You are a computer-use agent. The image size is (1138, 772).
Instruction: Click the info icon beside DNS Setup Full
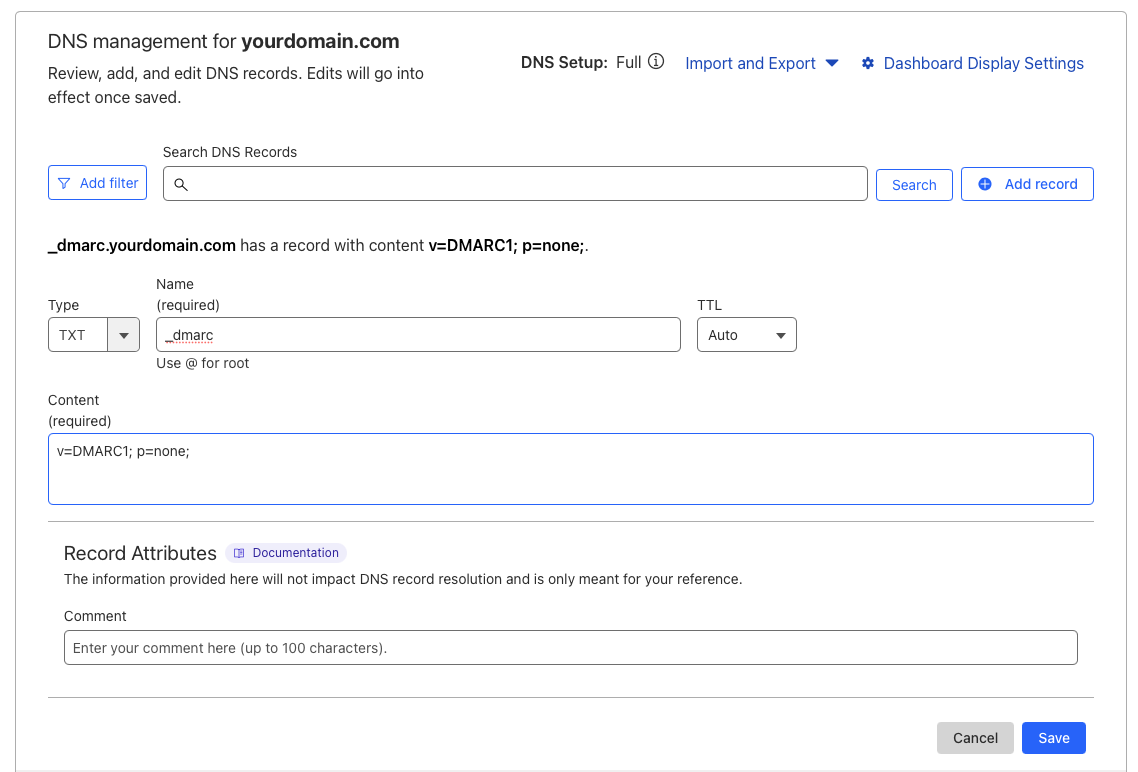pyautogui.click(x=656, y=62)
